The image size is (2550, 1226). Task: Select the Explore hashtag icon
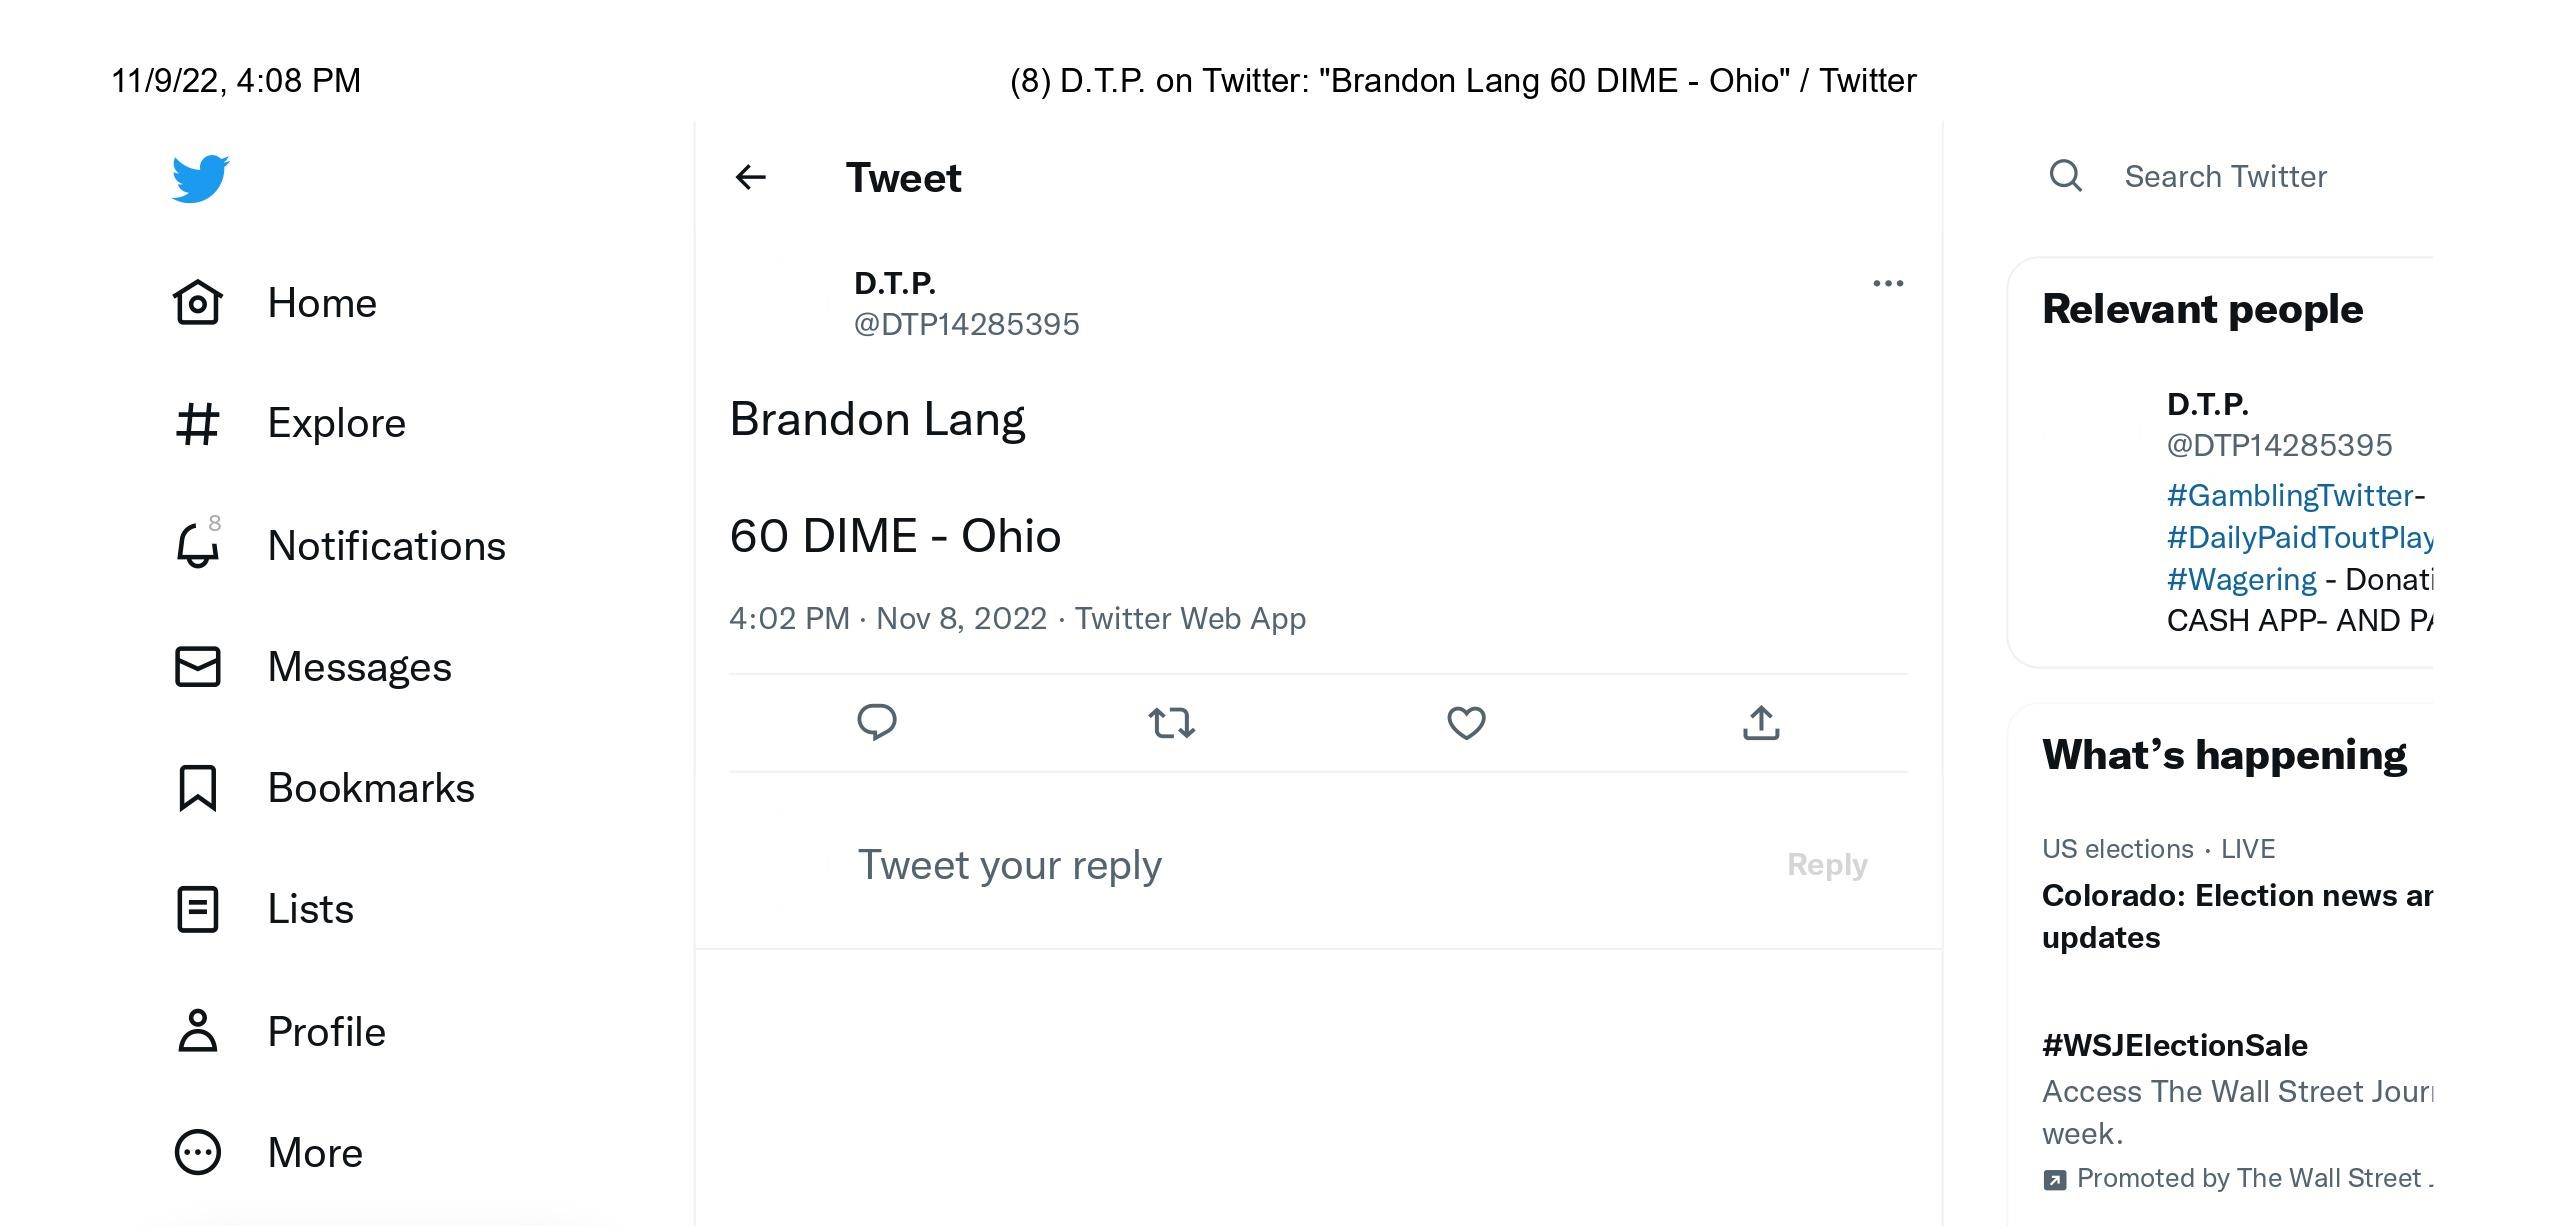198,423
